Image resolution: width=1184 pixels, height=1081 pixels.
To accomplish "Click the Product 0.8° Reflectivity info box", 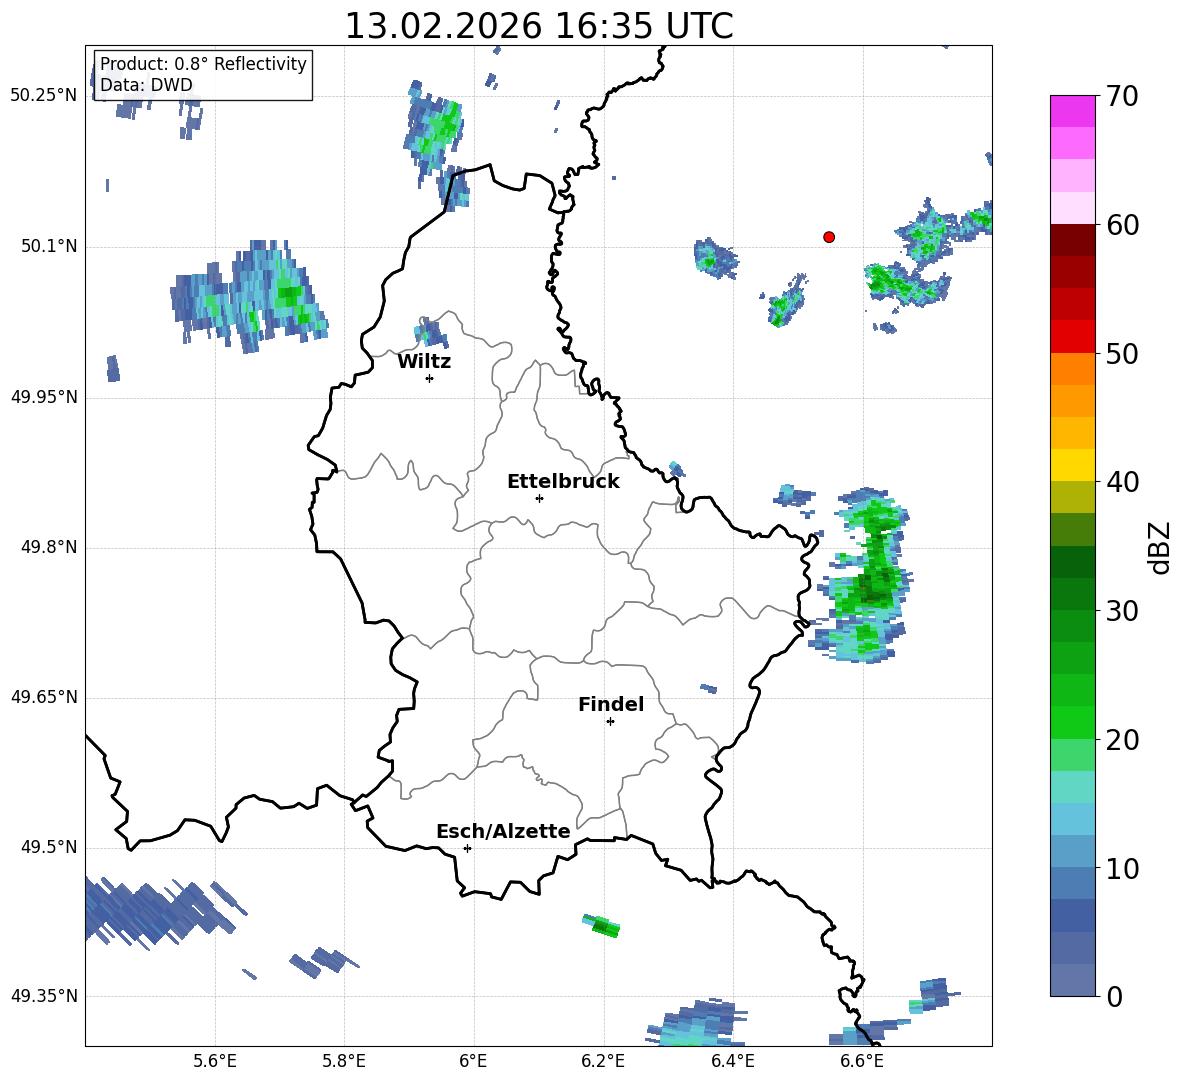I will click(203, 74).
